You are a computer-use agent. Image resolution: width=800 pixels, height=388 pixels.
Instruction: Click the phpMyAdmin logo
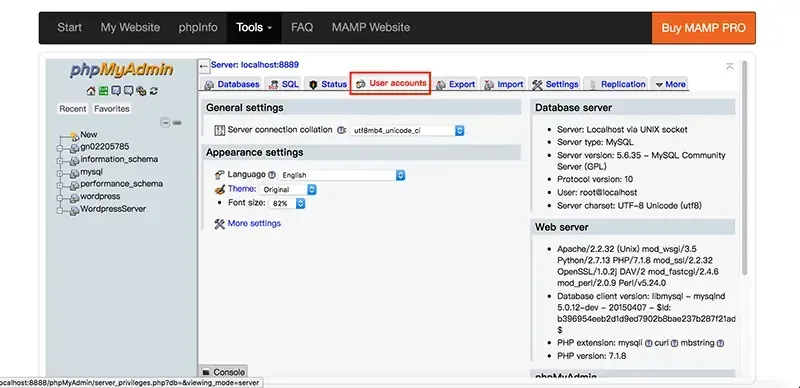point(121,70)
